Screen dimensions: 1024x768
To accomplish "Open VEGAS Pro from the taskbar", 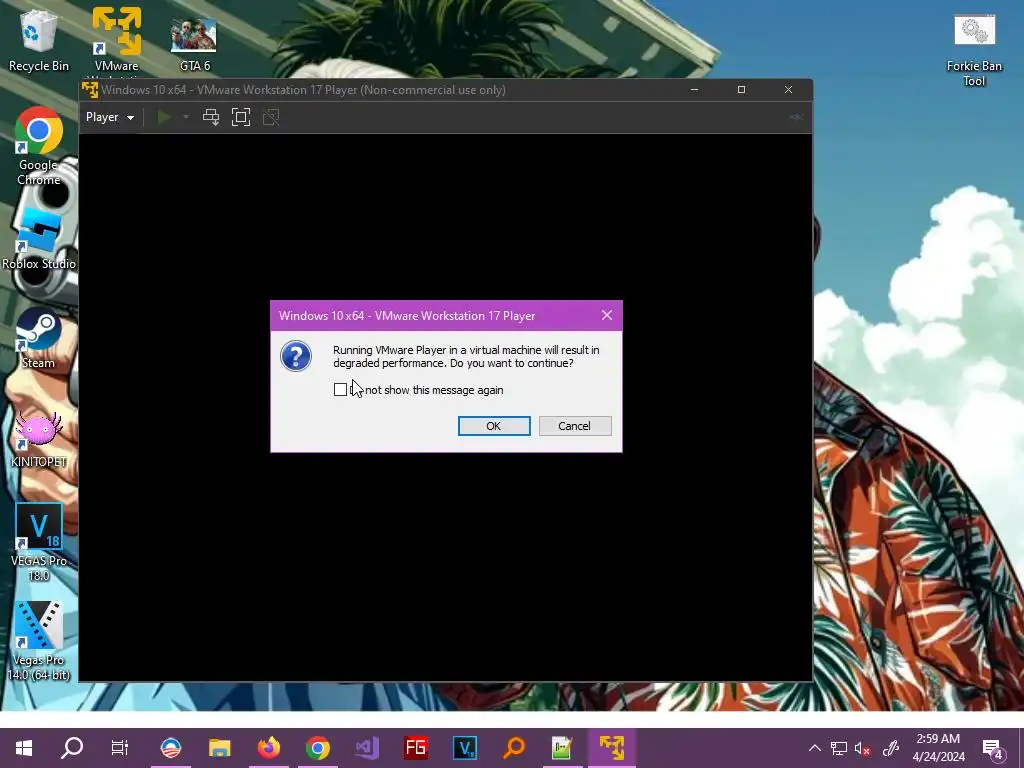I will click(465, 748).
